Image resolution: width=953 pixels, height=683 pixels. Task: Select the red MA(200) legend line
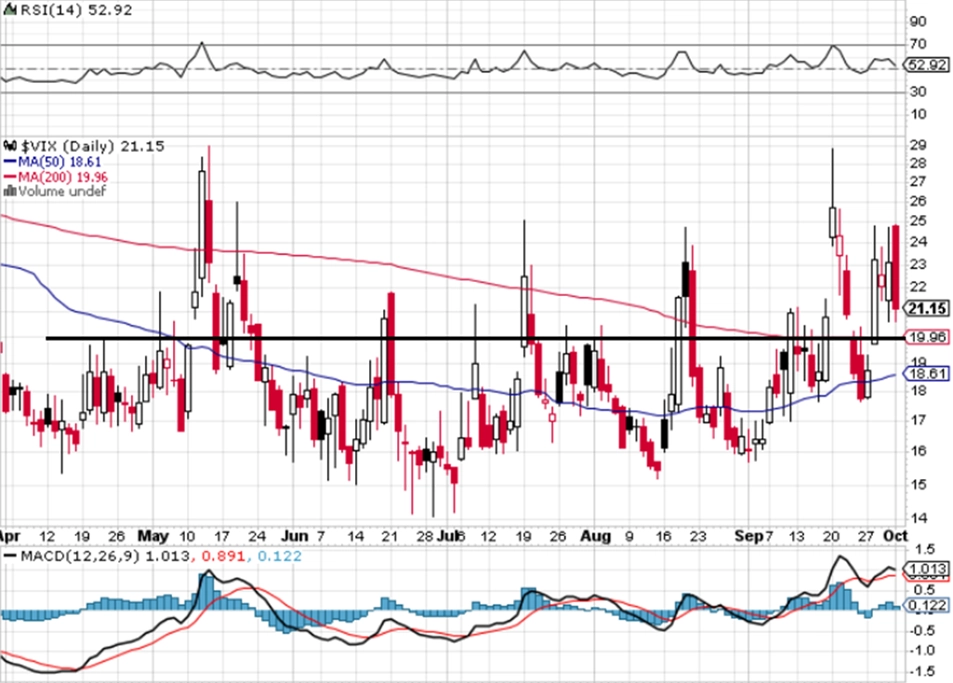click(x=10, y=177)
